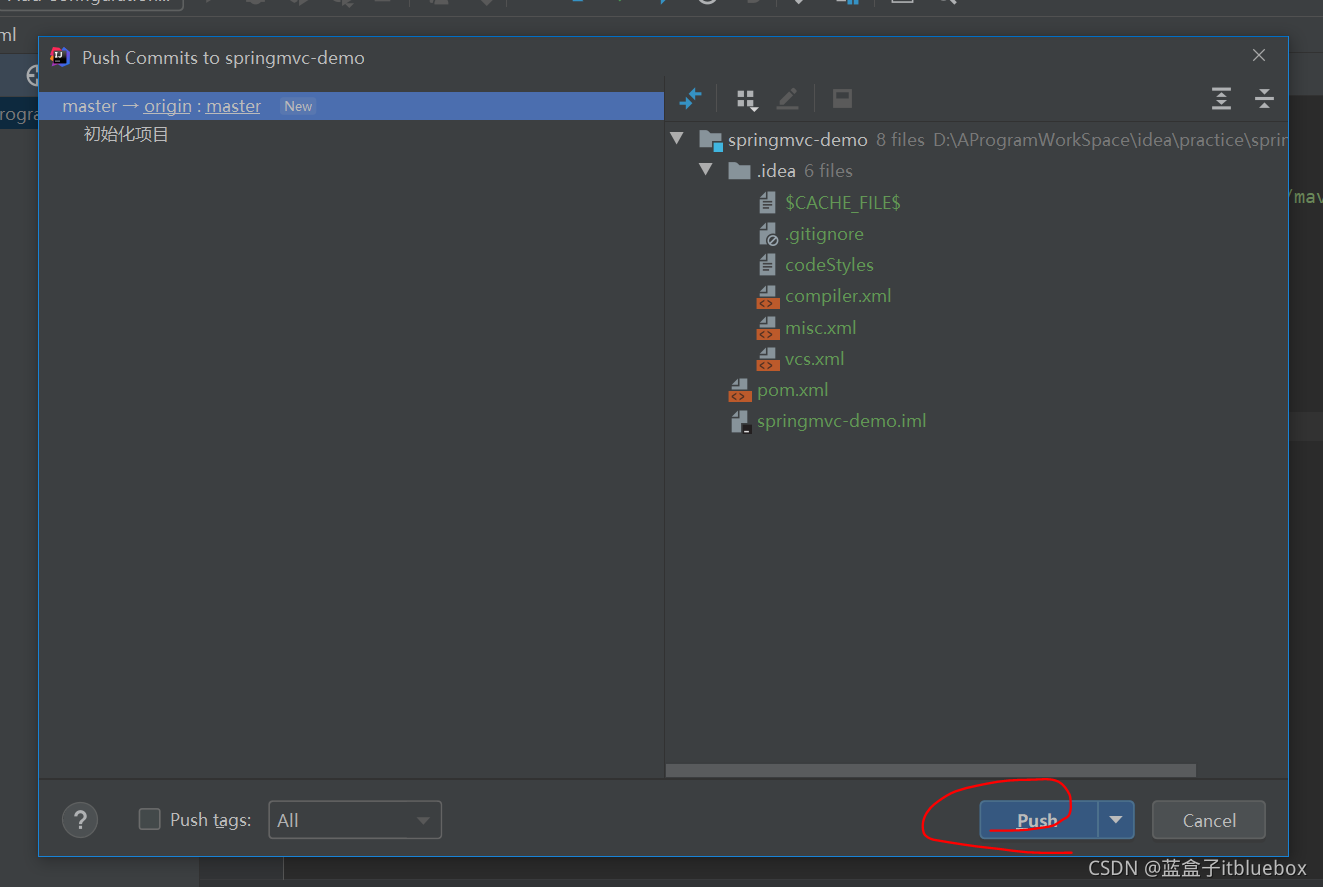
Task: Close the Push Commits dialog
Action: pos(1259,56)
